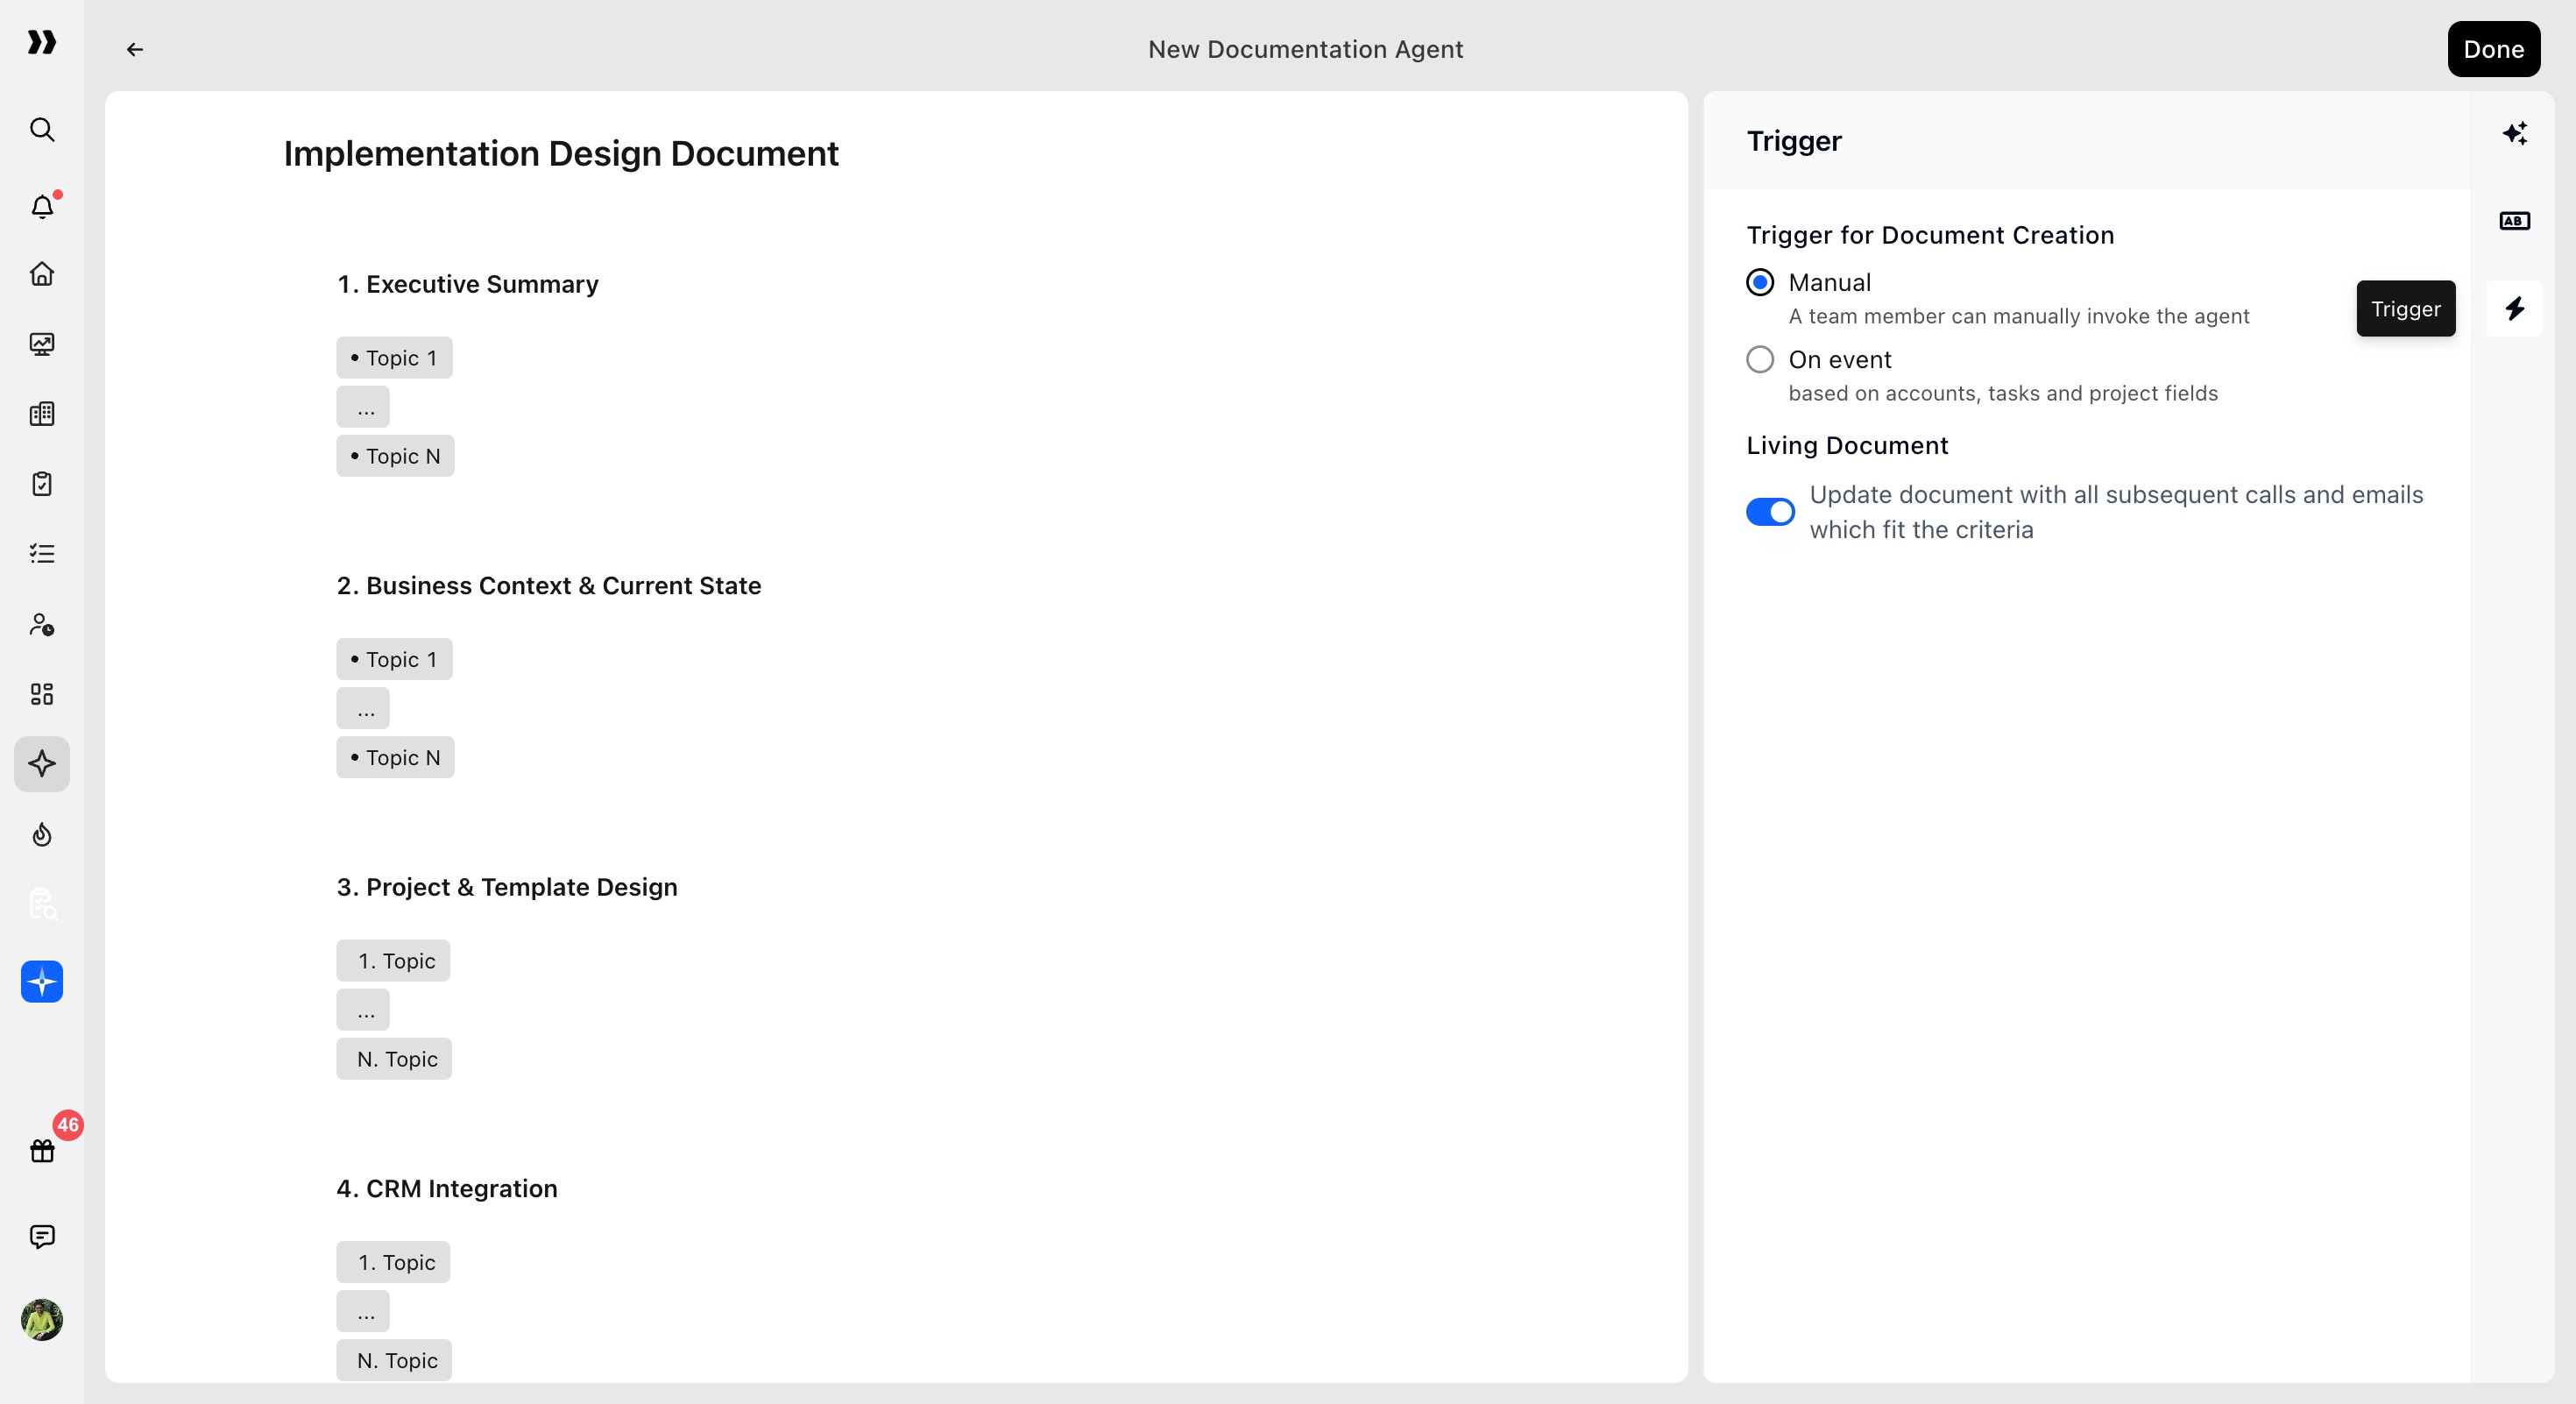Viewport: 2576px width, 1404px height.
Task: Click the Implementation Design Document title
Action: (561, 153)
